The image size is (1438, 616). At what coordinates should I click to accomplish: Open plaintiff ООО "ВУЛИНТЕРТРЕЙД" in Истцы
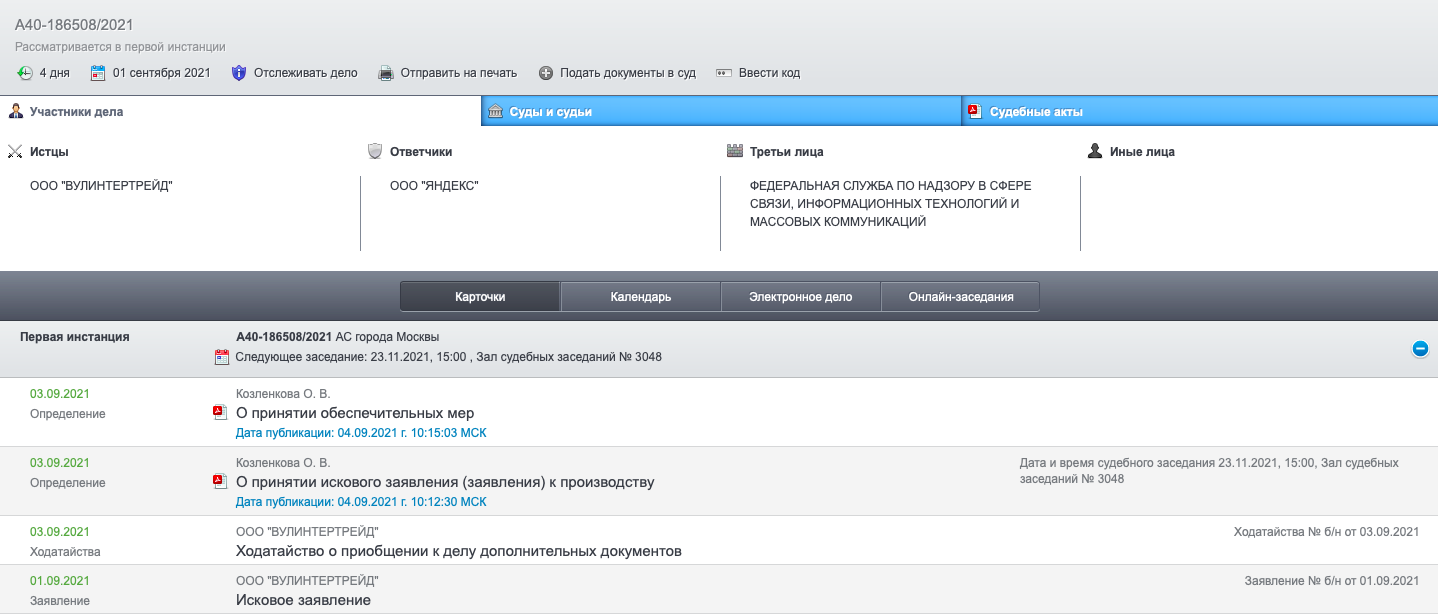click(101, 186)
